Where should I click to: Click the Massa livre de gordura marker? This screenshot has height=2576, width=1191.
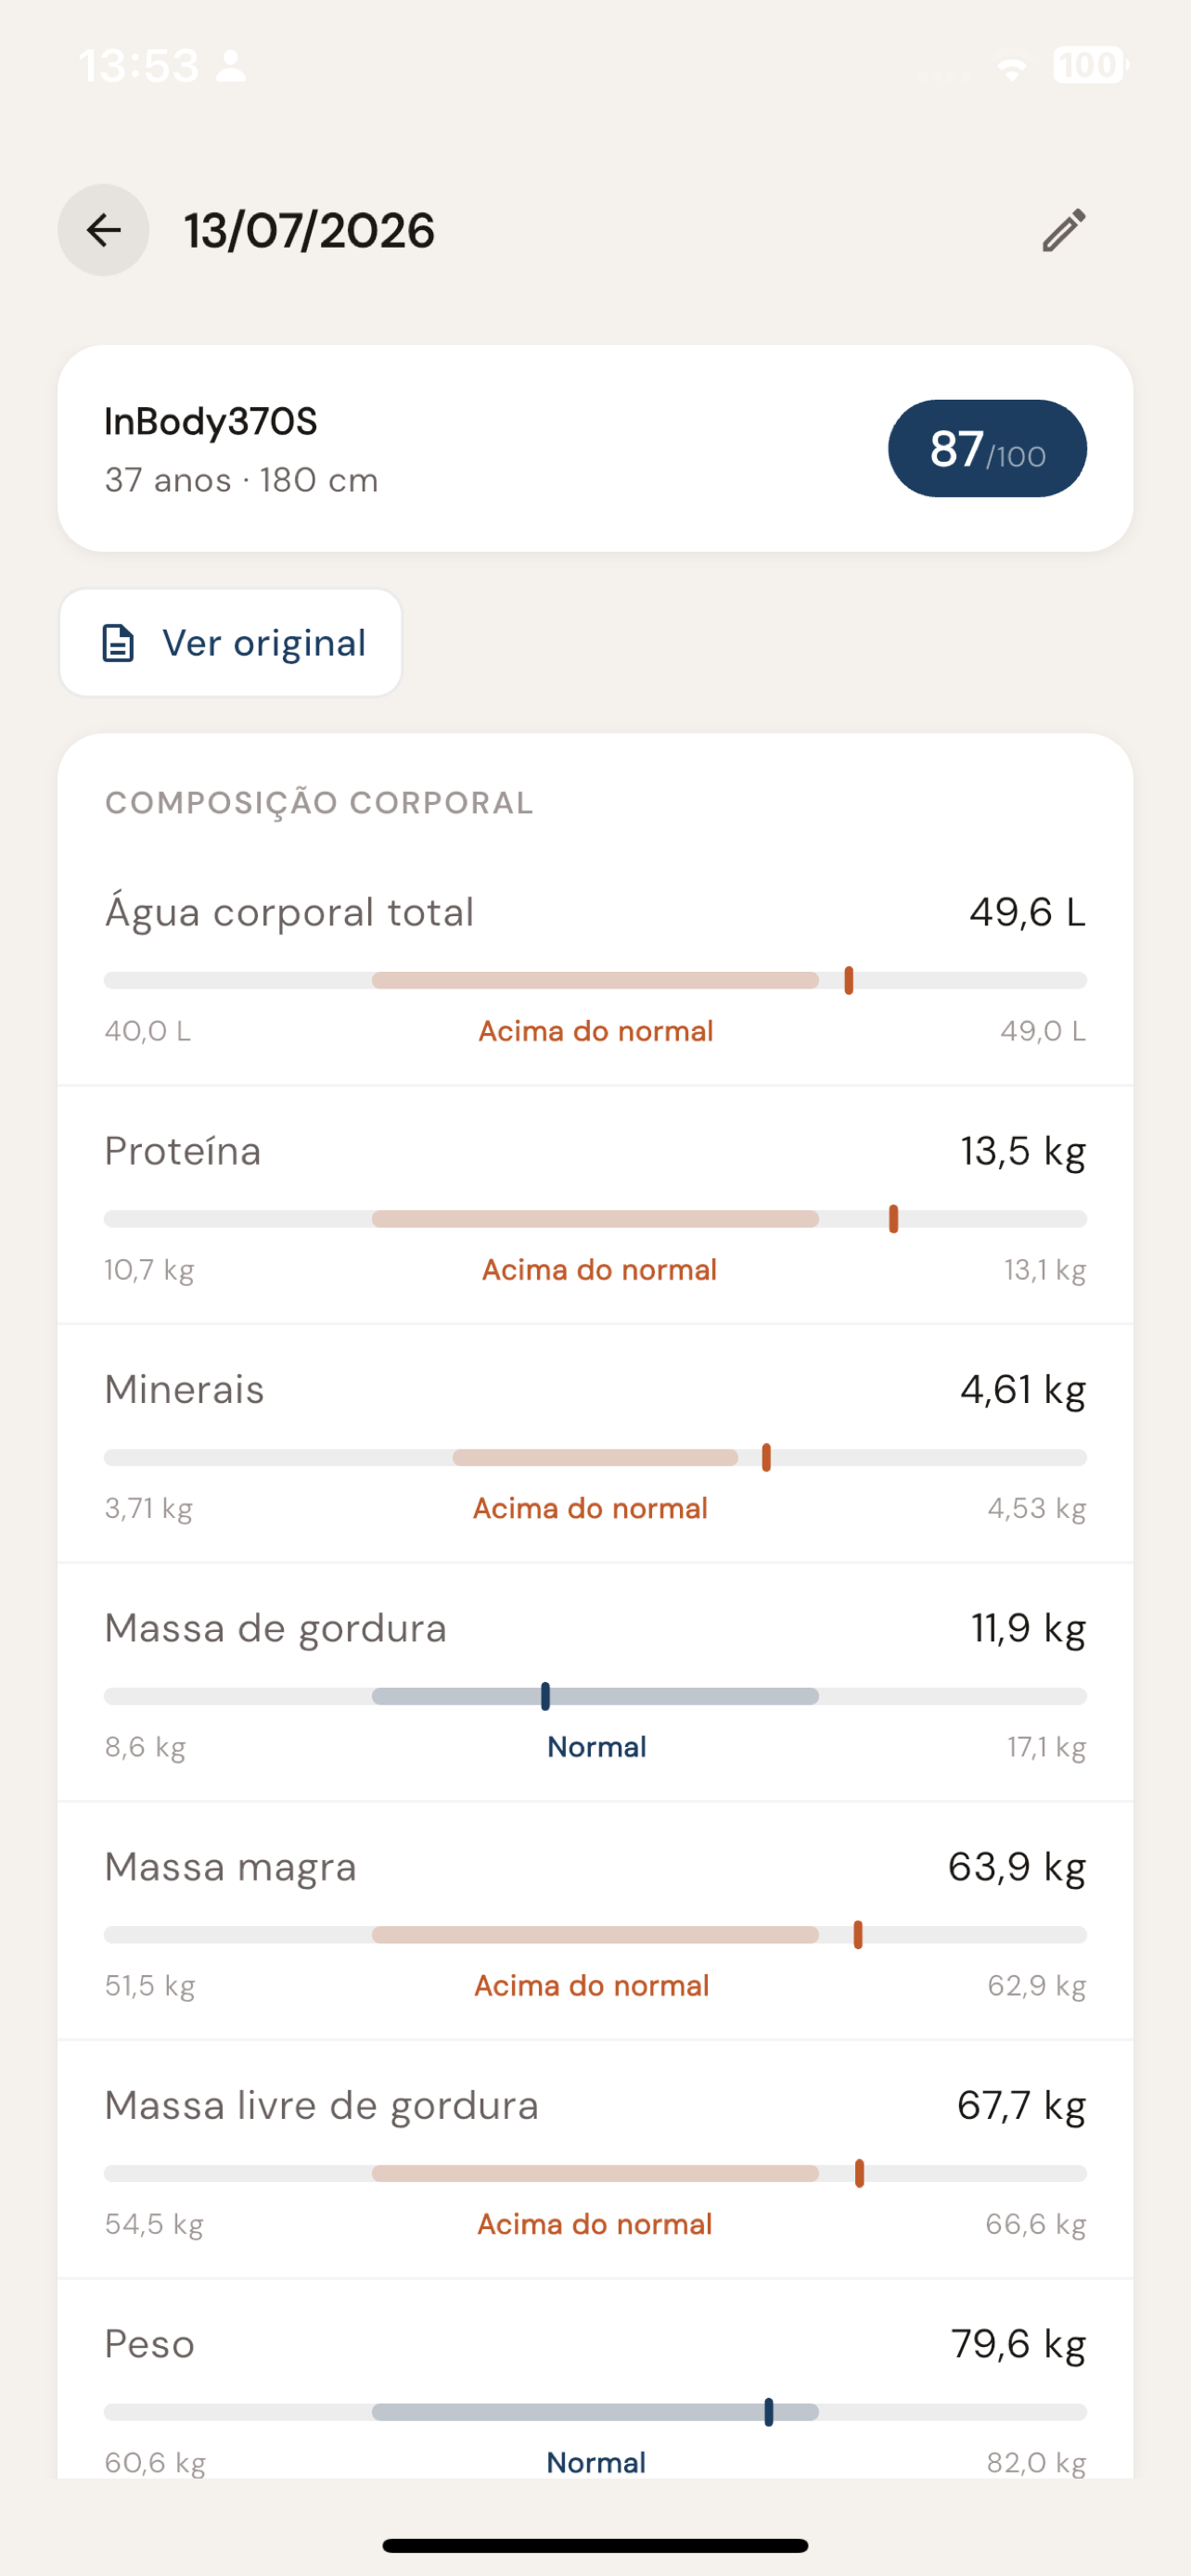[x=859, y=2173]
